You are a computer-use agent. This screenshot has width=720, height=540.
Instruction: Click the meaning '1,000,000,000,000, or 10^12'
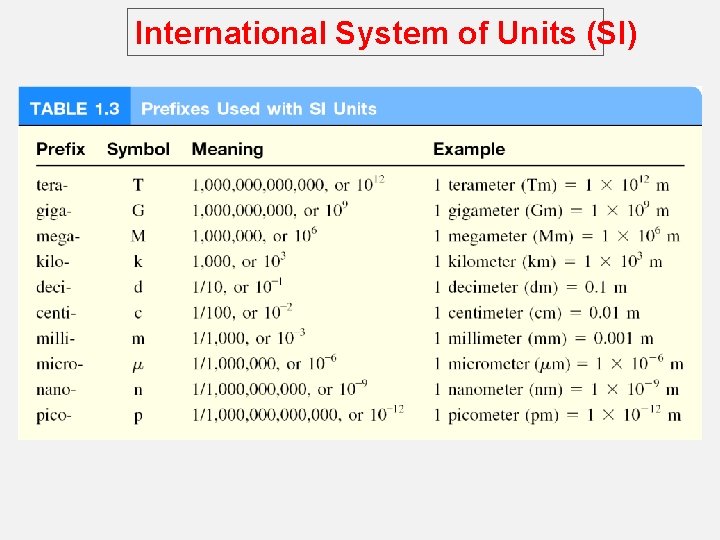(x=288, y=184)
